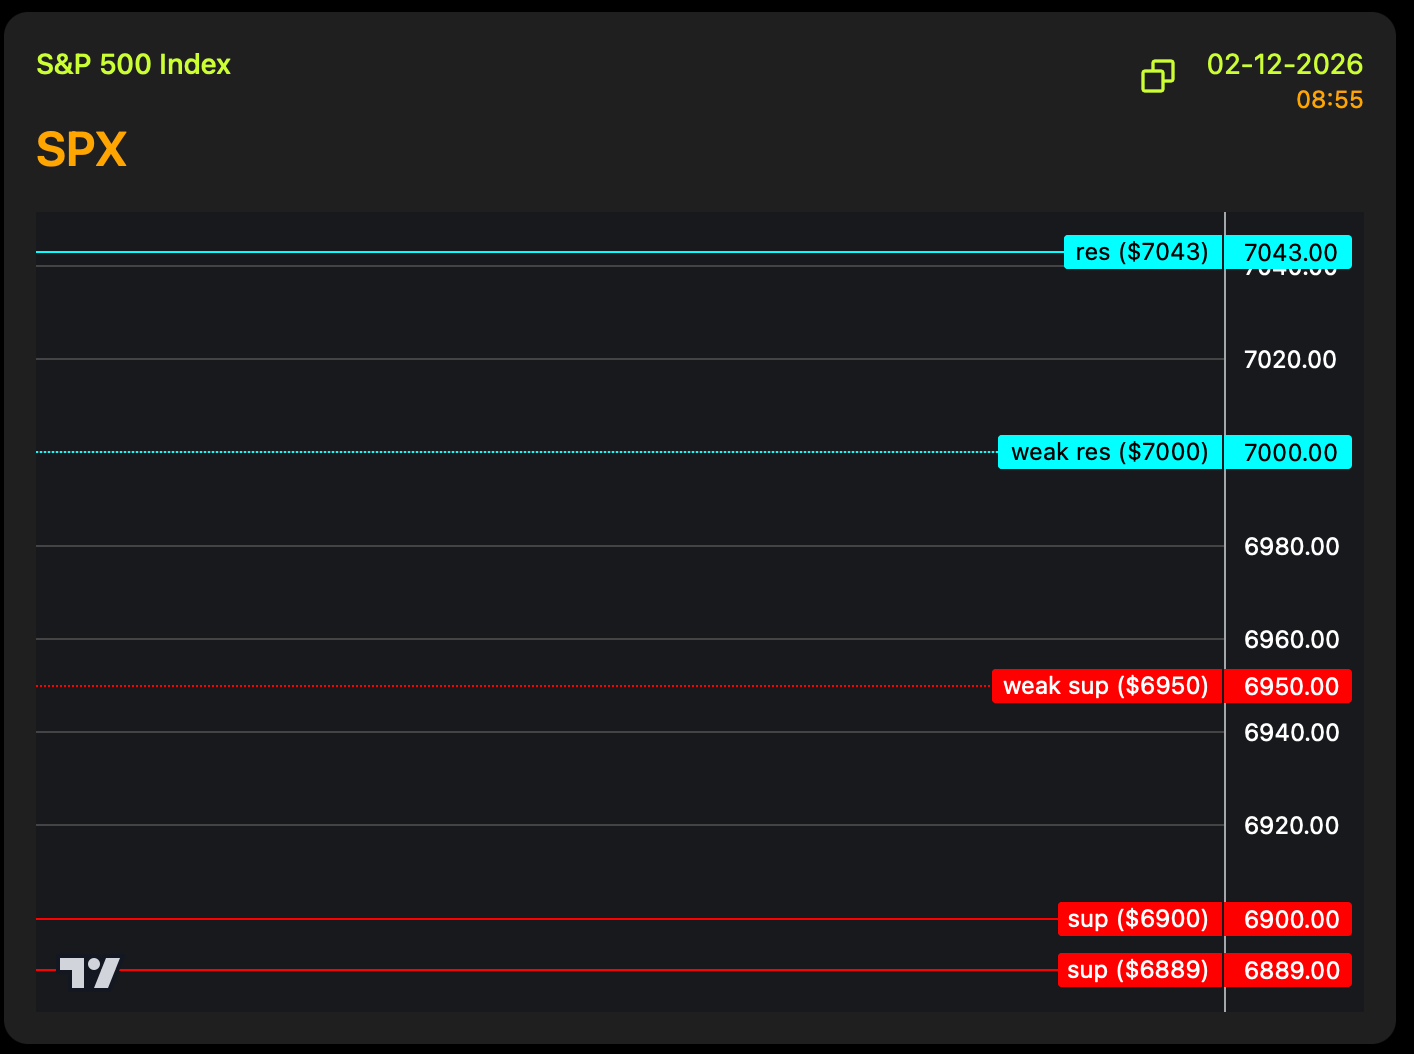This screenshot has height=1054, width=1414.
Task: Click the copy chart icon beside the date
Action: (x=1158, y=76)
